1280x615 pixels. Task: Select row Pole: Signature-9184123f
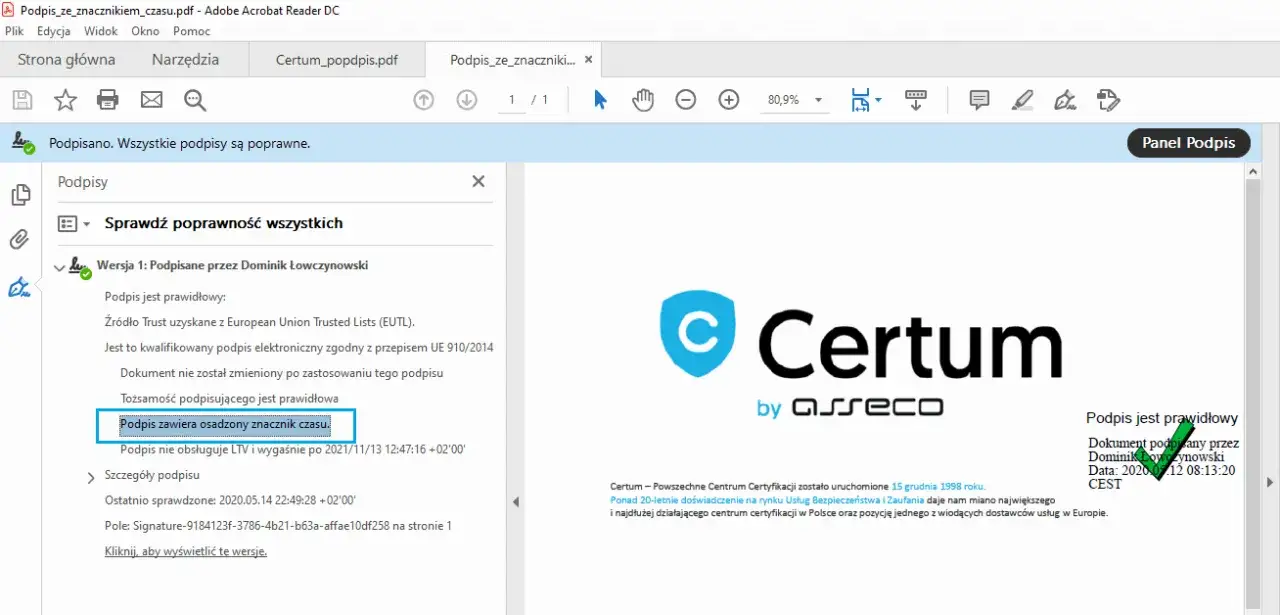(x=278, y=526)
